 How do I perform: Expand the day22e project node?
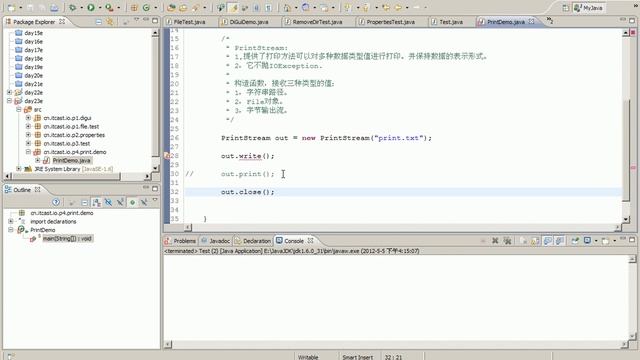(9, 92)
